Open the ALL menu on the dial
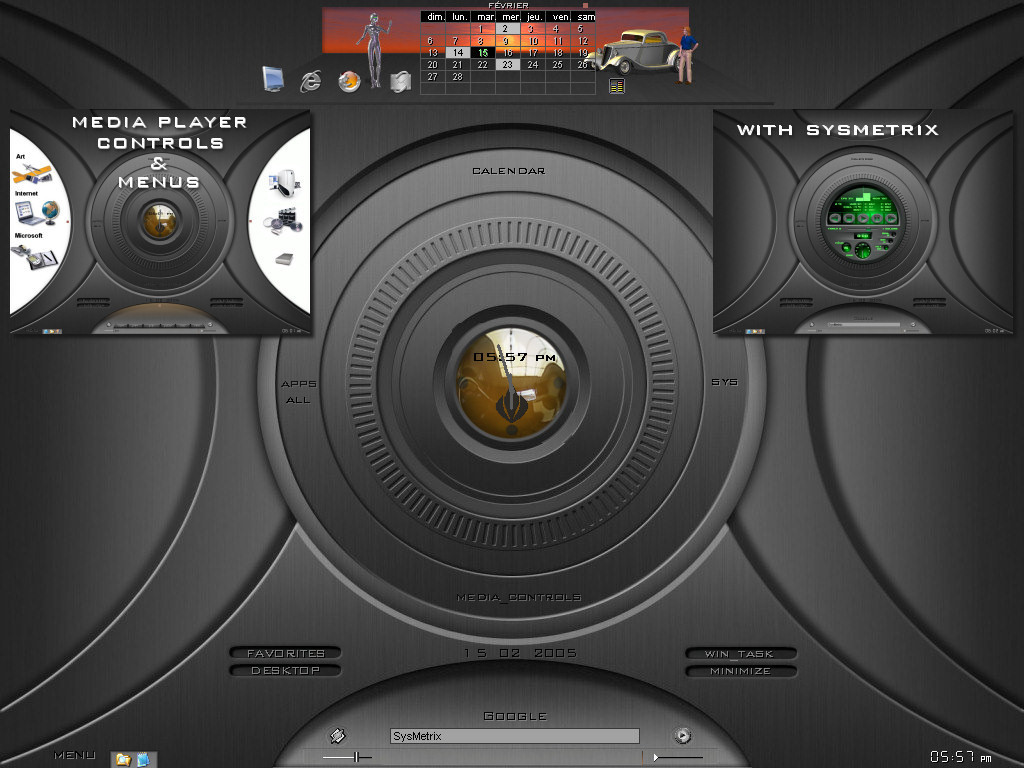This screenshot has height=768, width=1024. point(298,400)
